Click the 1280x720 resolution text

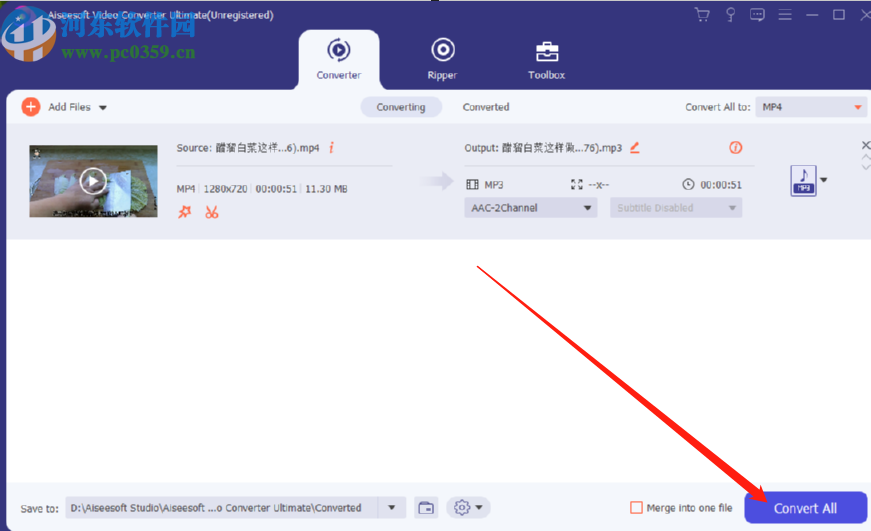point(226,189)
